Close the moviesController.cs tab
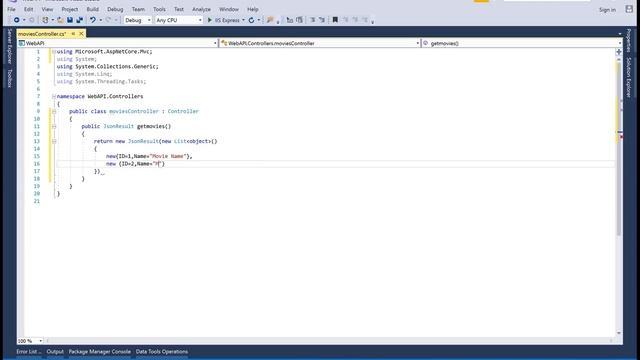The image size is (640, 360). (x=81, y=33)
